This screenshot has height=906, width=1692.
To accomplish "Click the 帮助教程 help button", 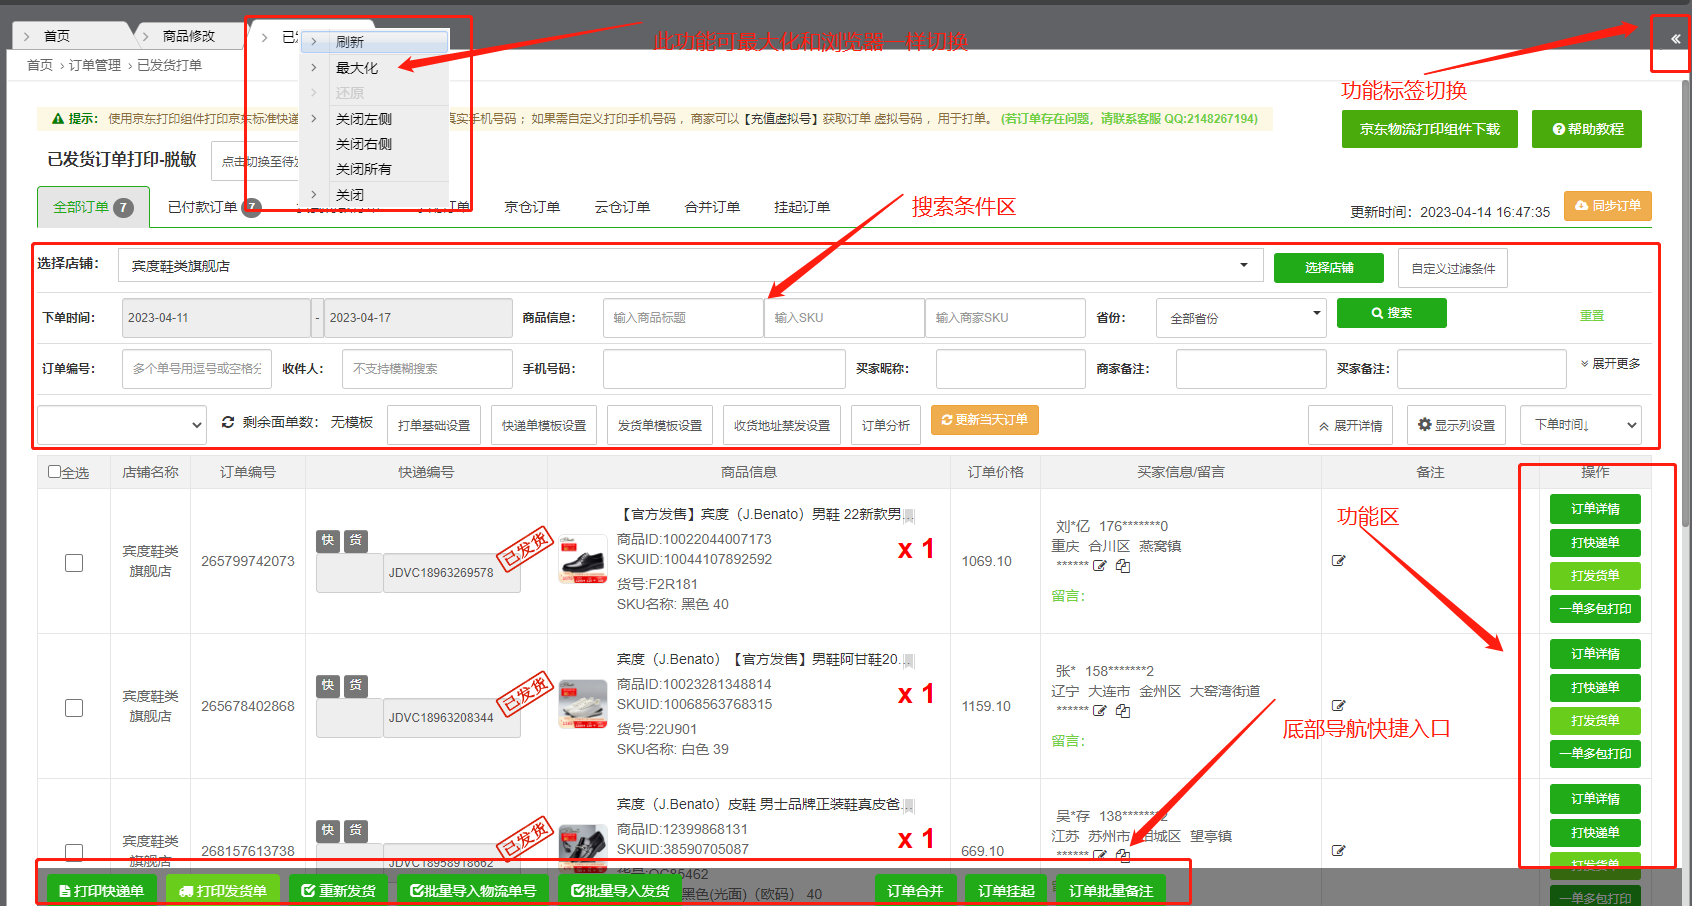I will [x=1587, y=129].
